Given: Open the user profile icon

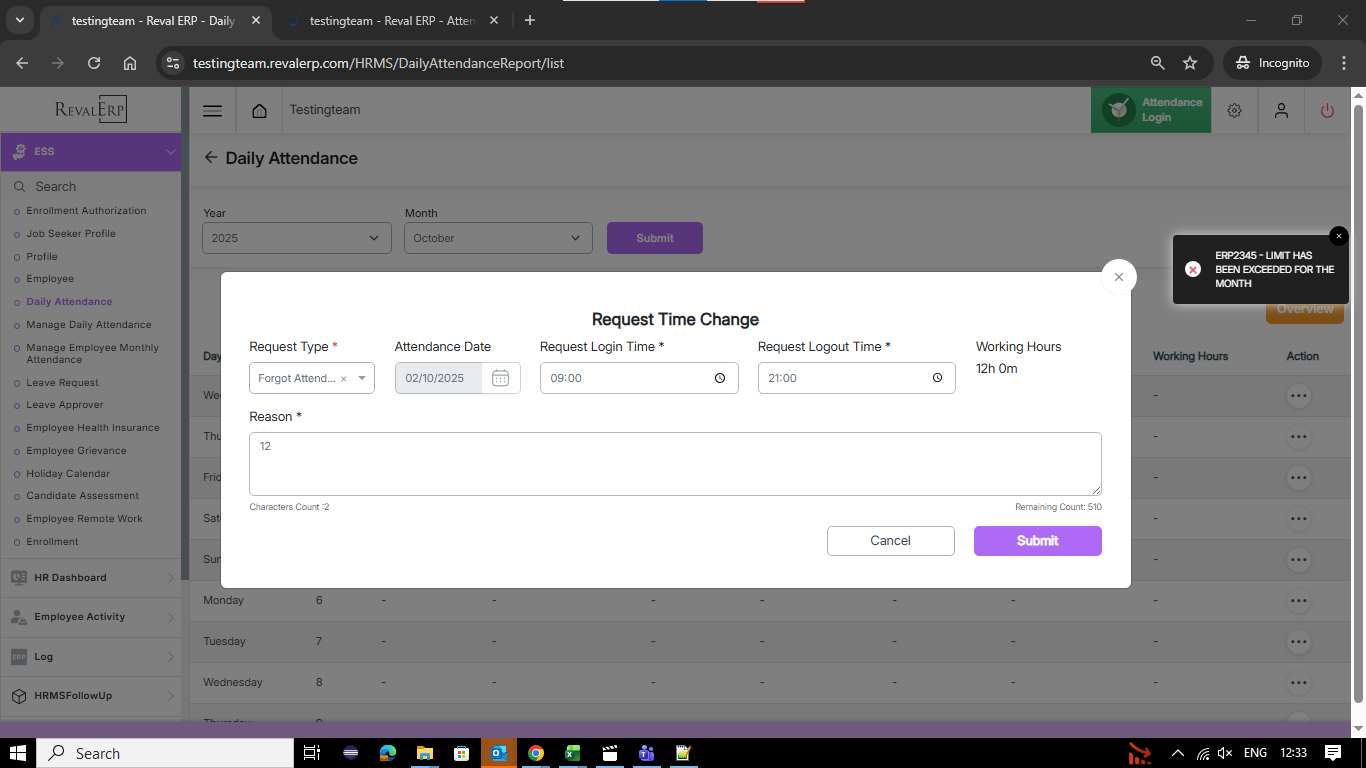Looking at the screenshot, I should [1281, 110].
